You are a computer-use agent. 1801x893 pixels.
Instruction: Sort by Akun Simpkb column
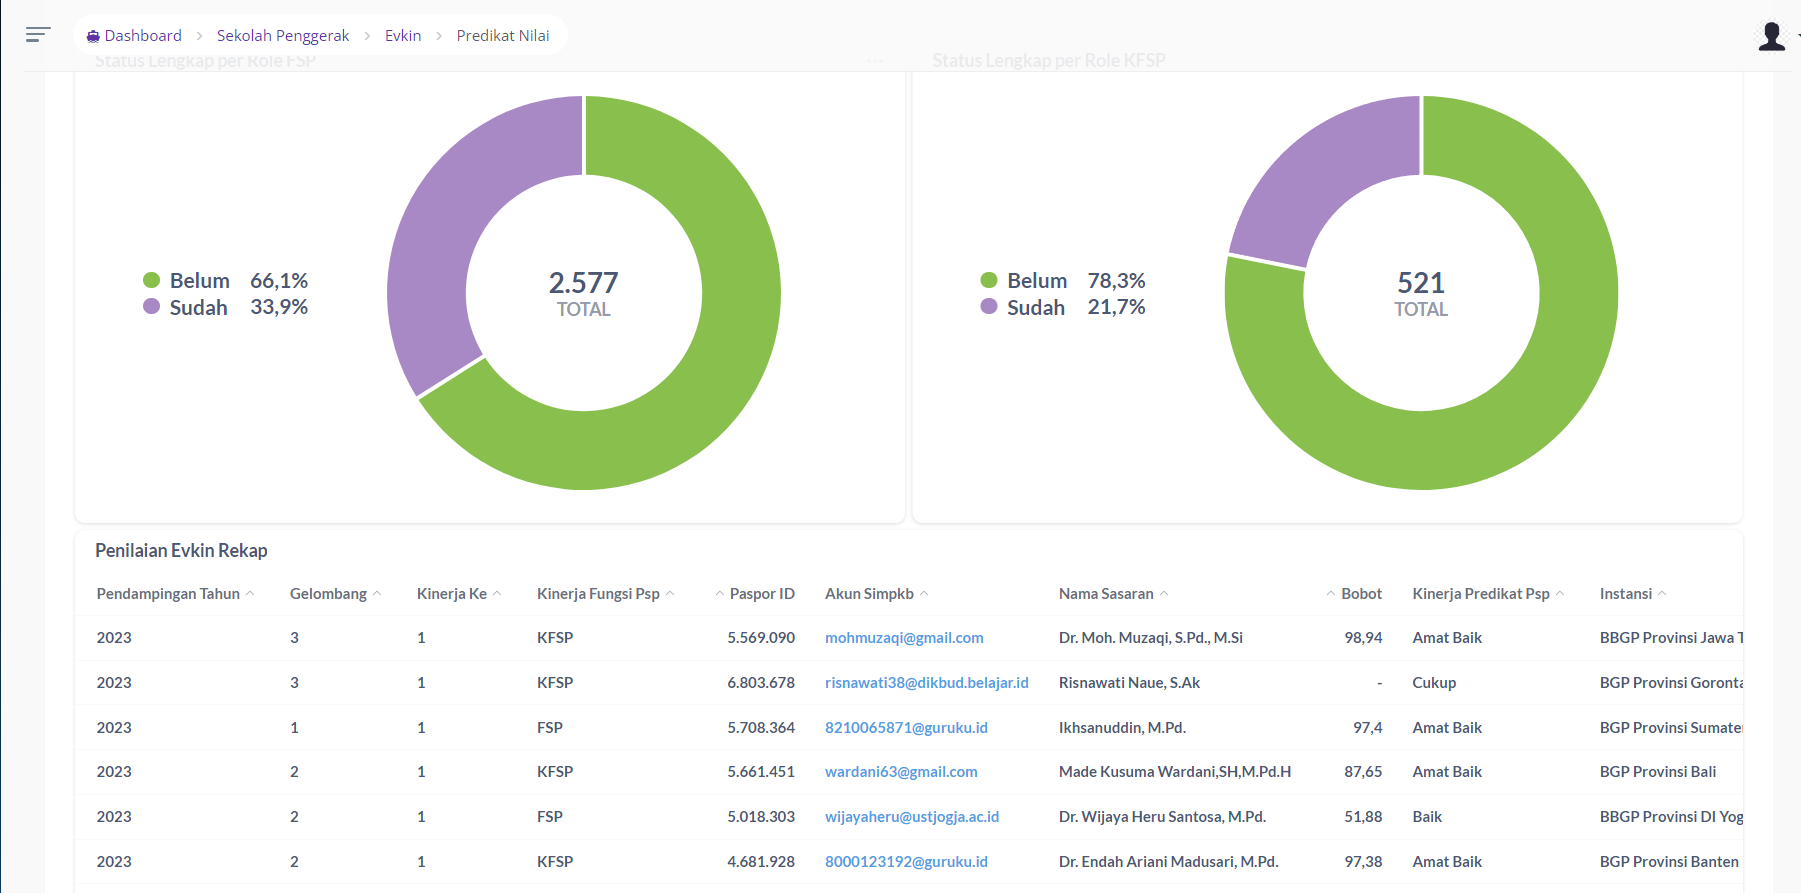click(x=876, y=594)
